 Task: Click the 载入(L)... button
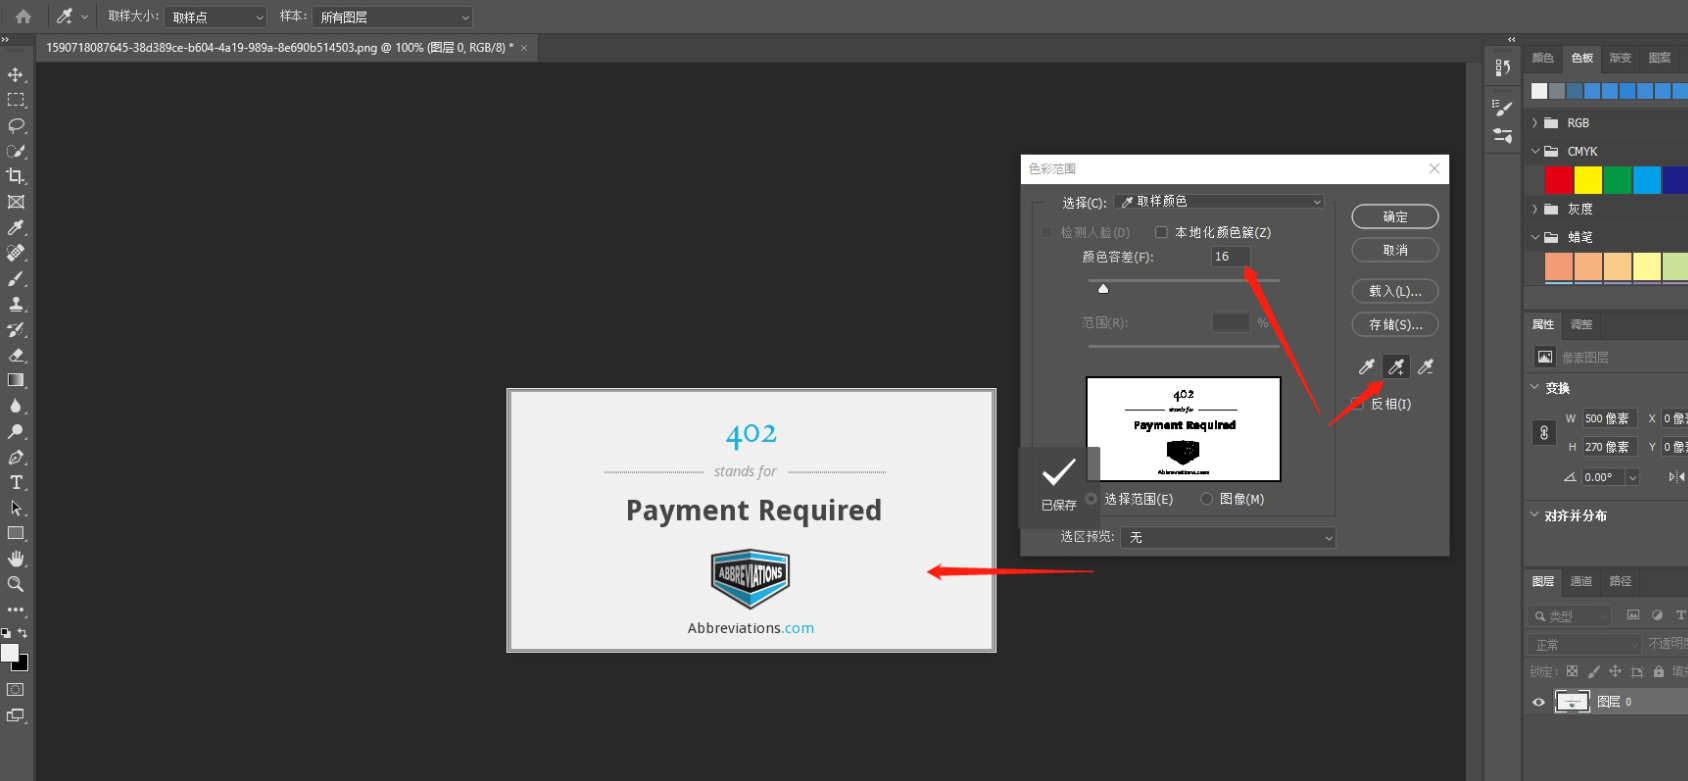tap(1395, 291)
